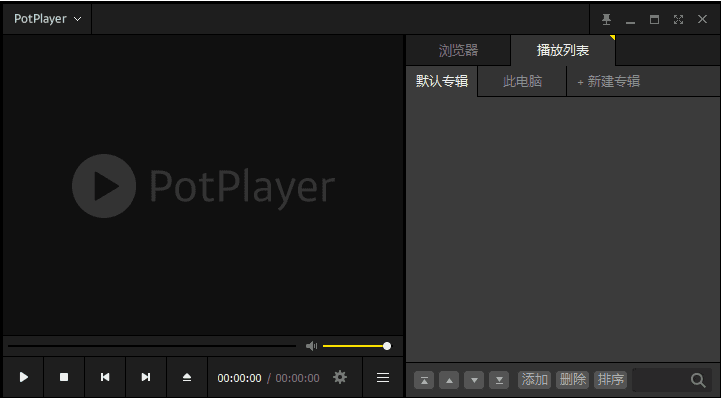Click the playlist search magnifier icon
This screenshot has height=398, width=721.
(698, 380)
